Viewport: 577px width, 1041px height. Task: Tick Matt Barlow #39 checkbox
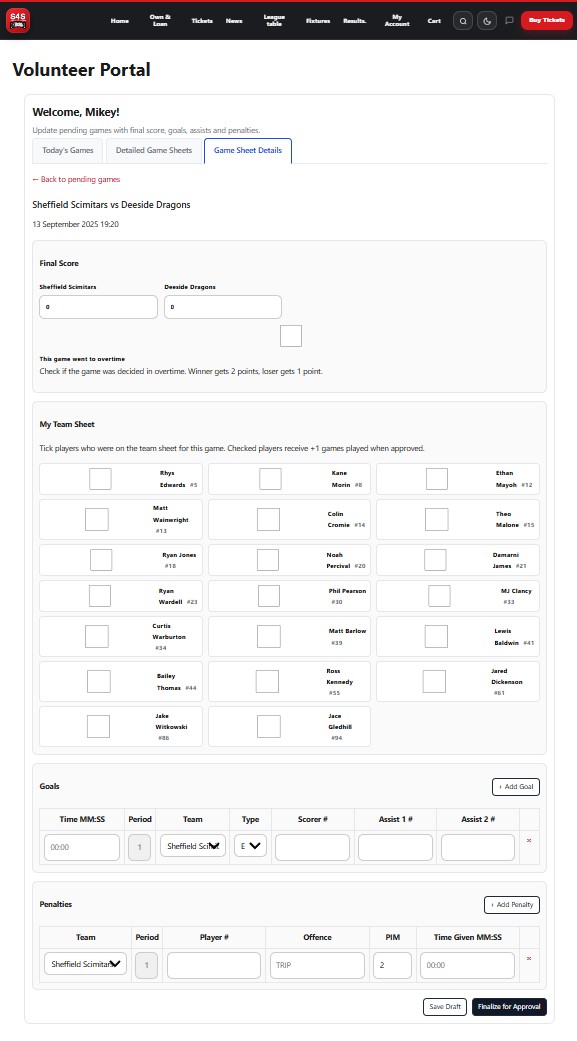(269, 636)
